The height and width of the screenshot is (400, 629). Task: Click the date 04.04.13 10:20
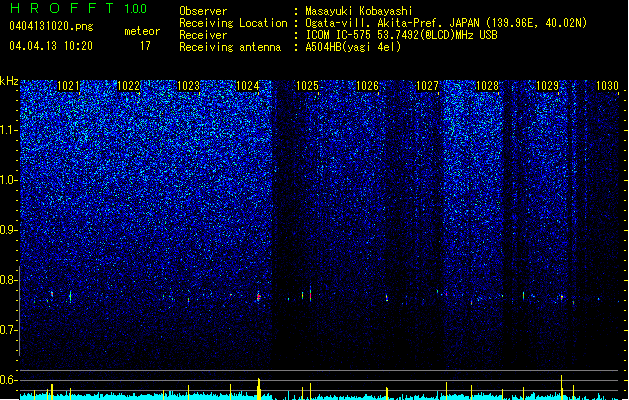pyautogui.click(x=51, y=46)
